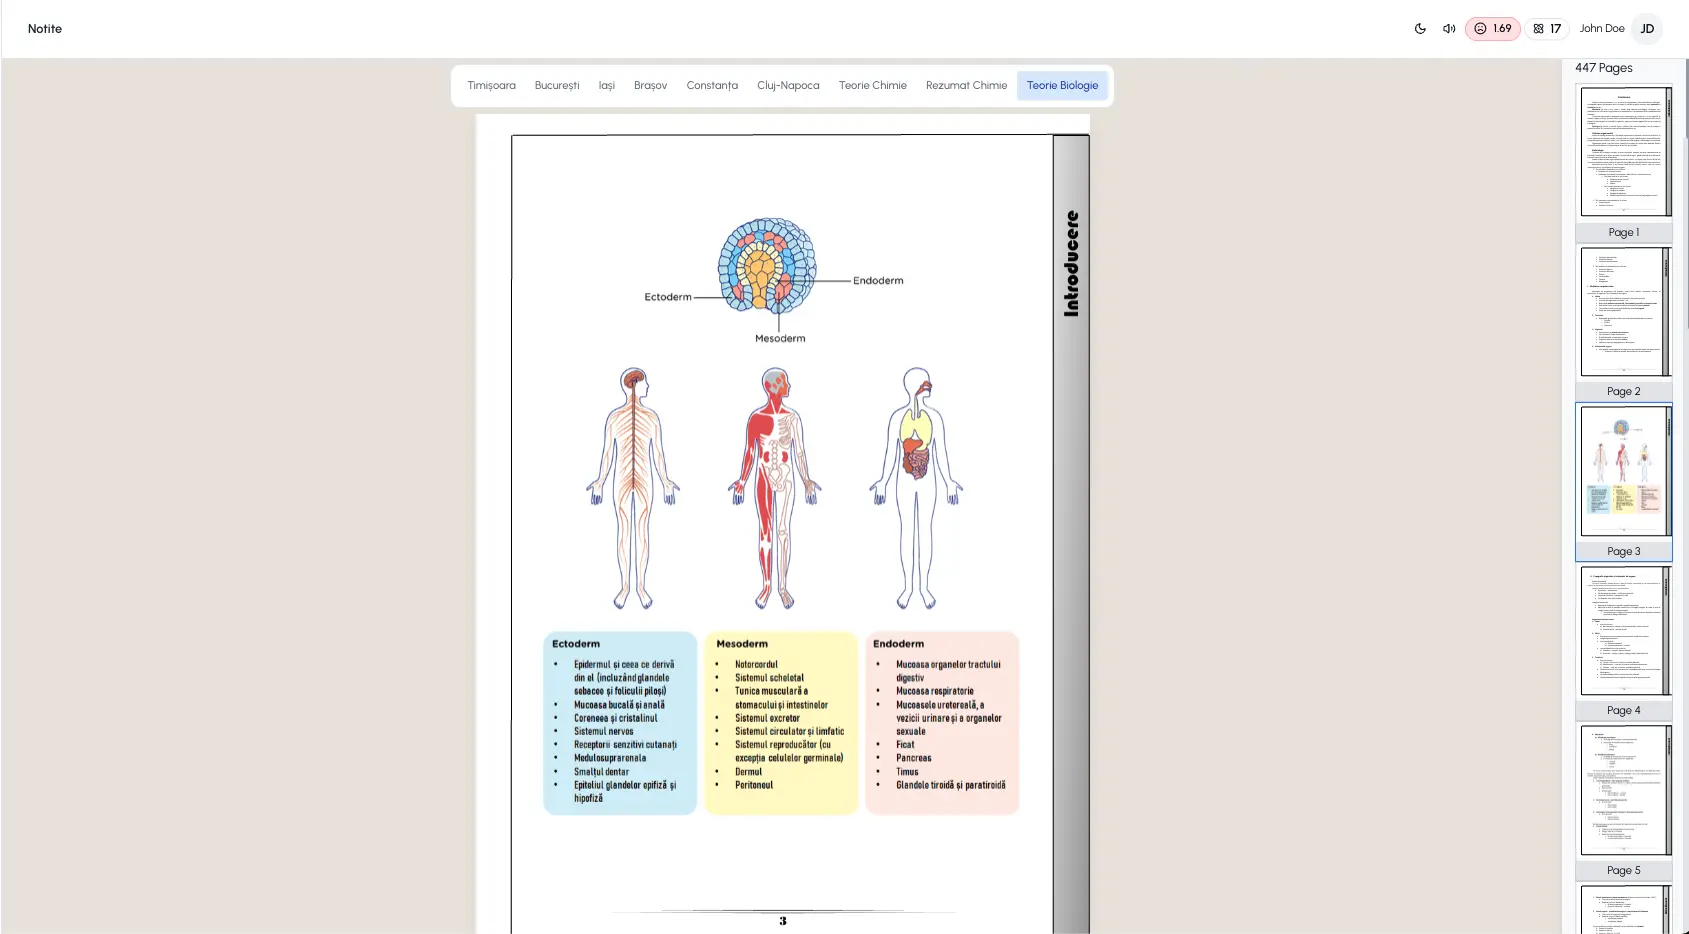The image size is (1689, 934).
Task: Click the 'Mucoasa respiratorie' list item
Action: click(935, 691)
